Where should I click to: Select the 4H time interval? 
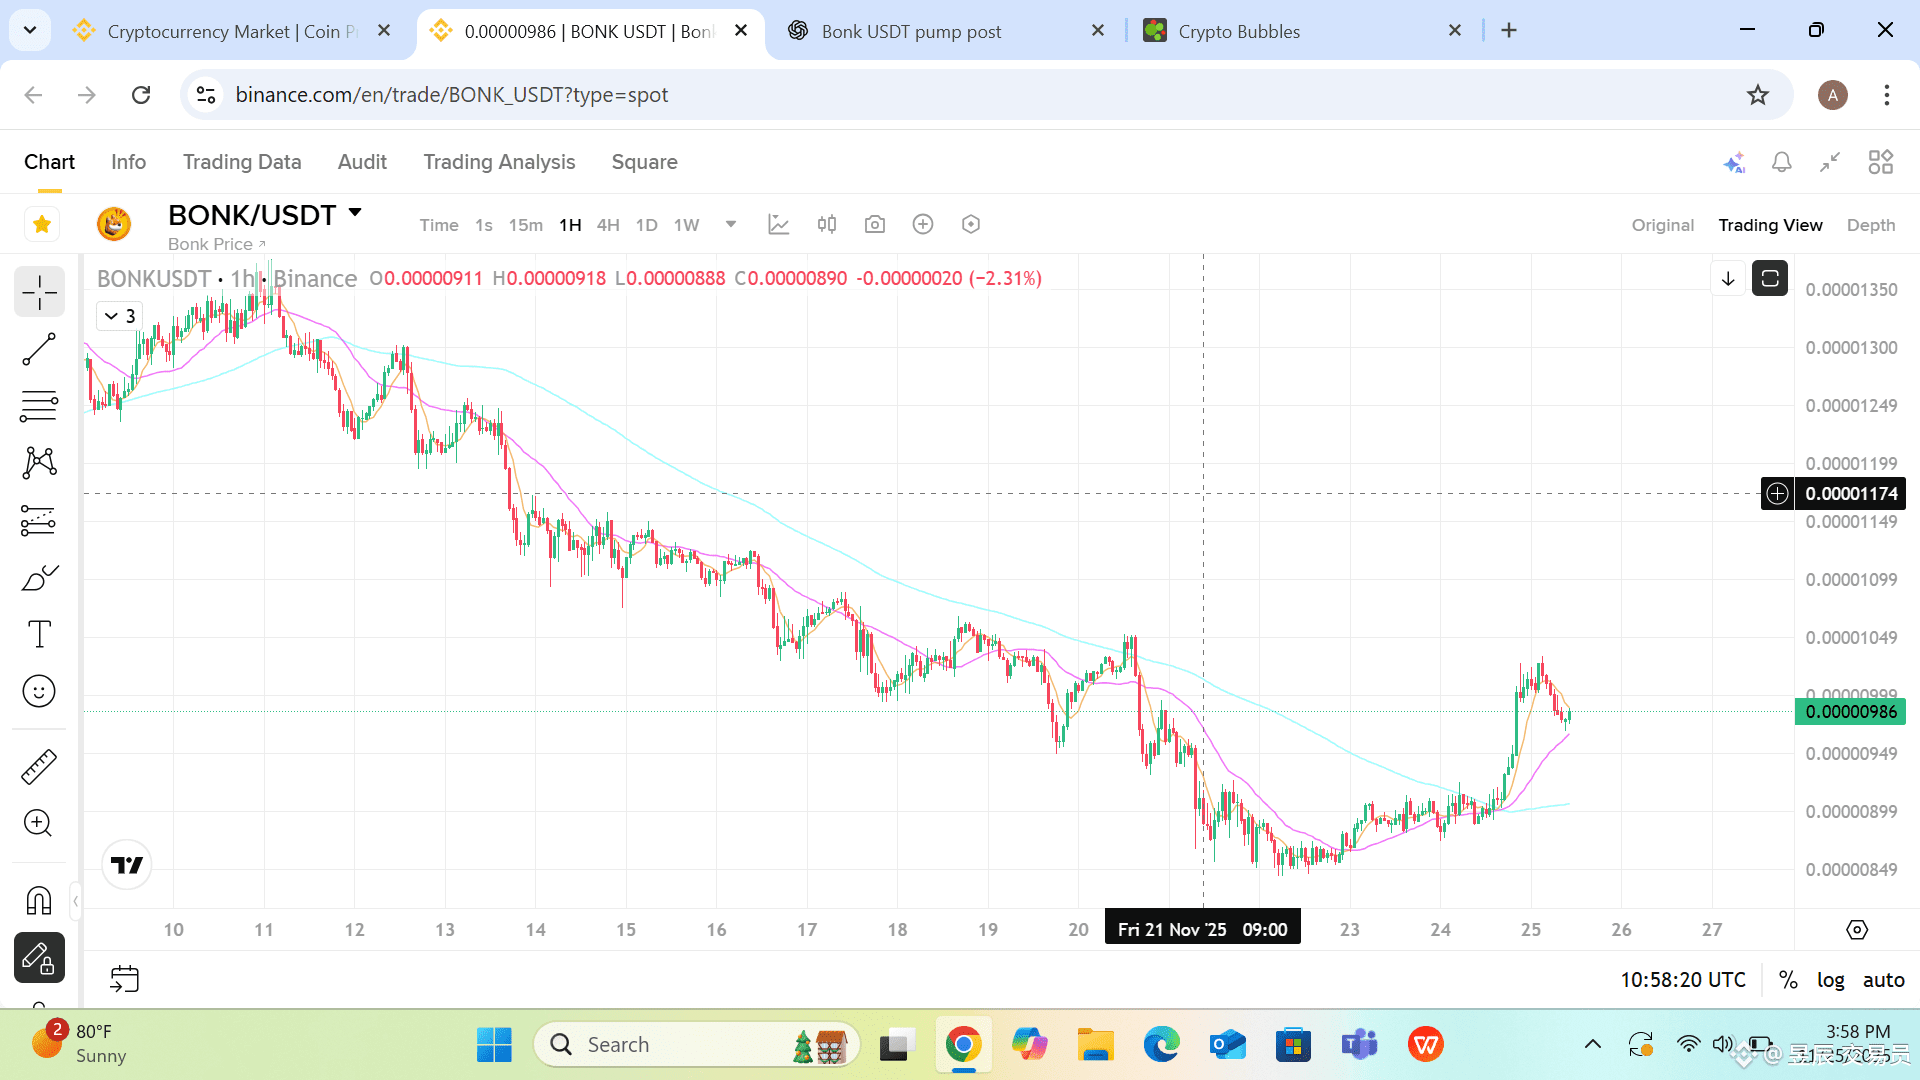608,225
